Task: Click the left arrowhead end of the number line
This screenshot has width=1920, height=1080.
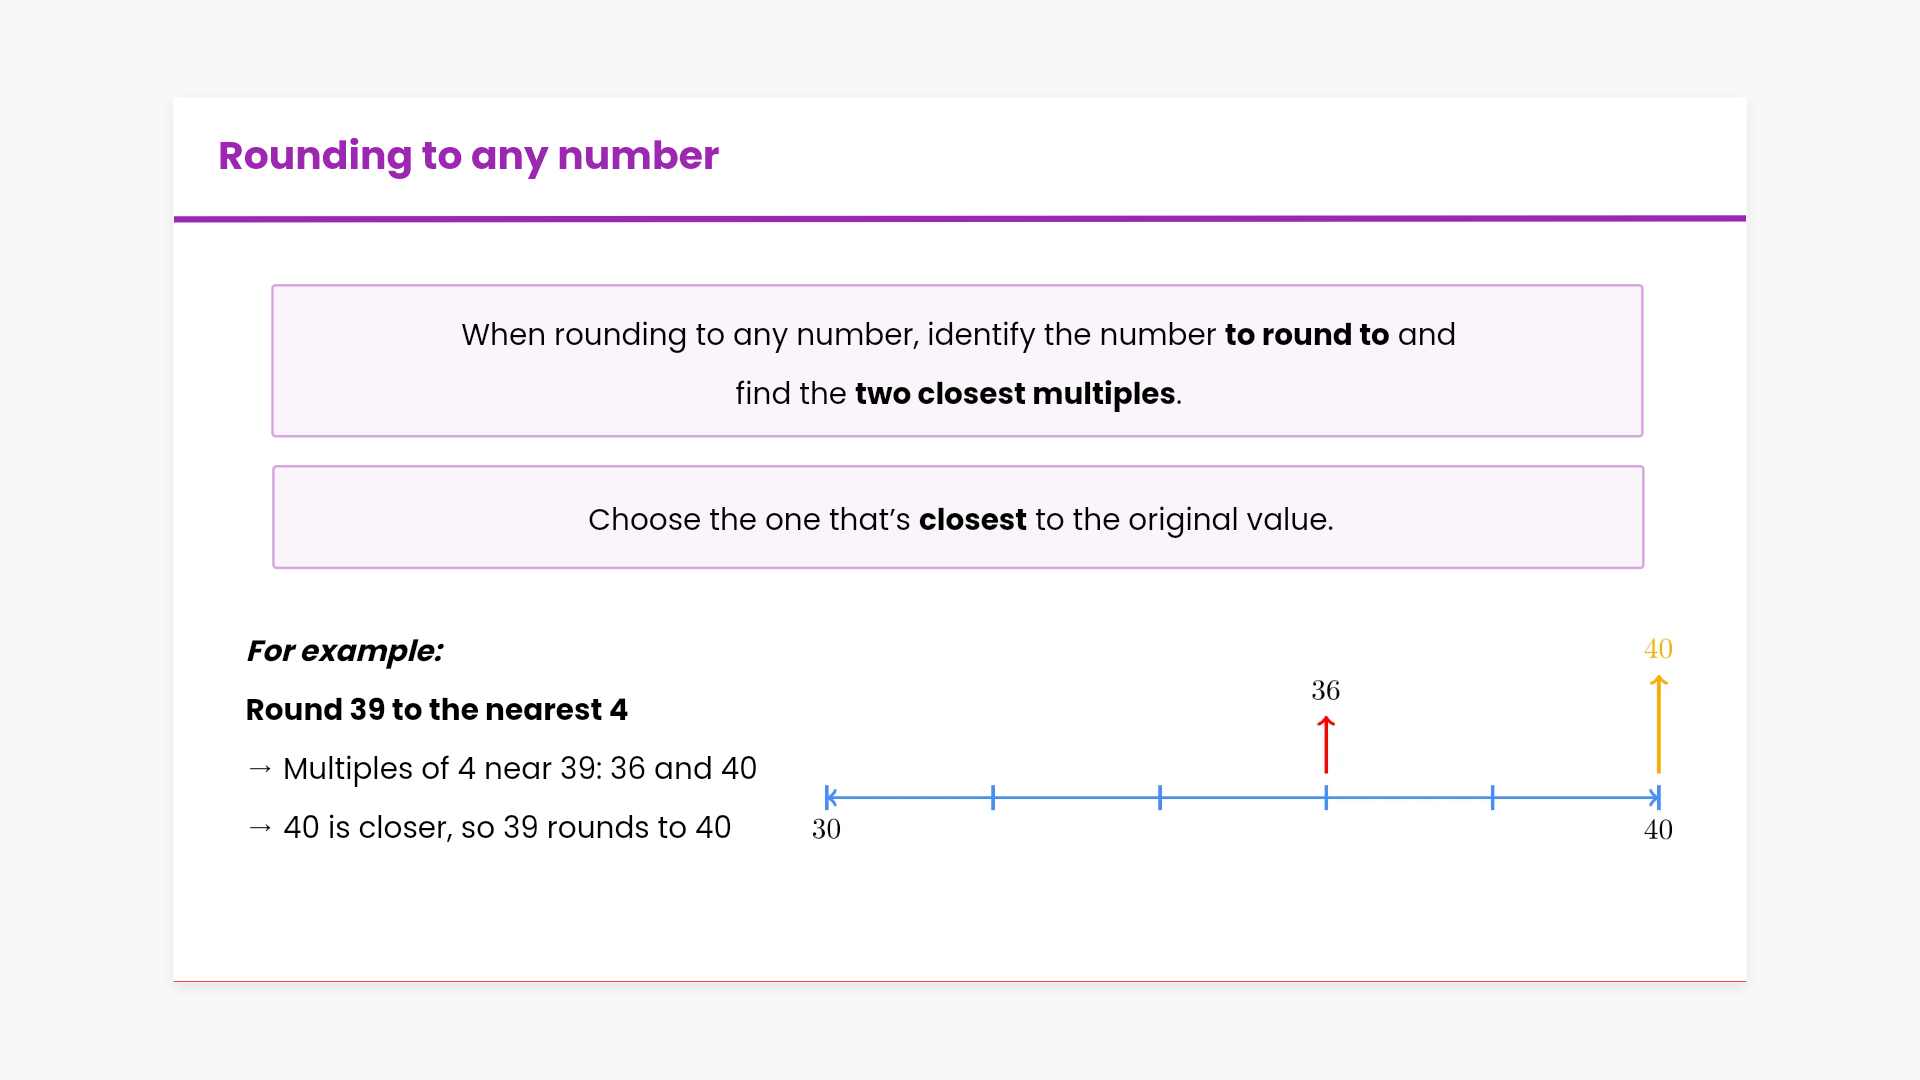Action: point(830,797)
